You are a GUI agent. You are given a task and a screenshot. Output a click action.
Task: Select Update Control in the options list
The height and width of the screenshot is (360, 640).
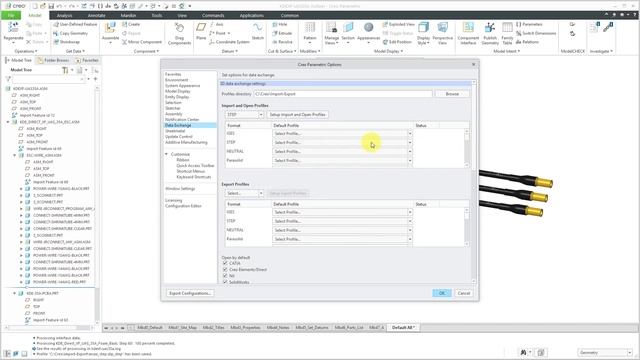point(179,137)
